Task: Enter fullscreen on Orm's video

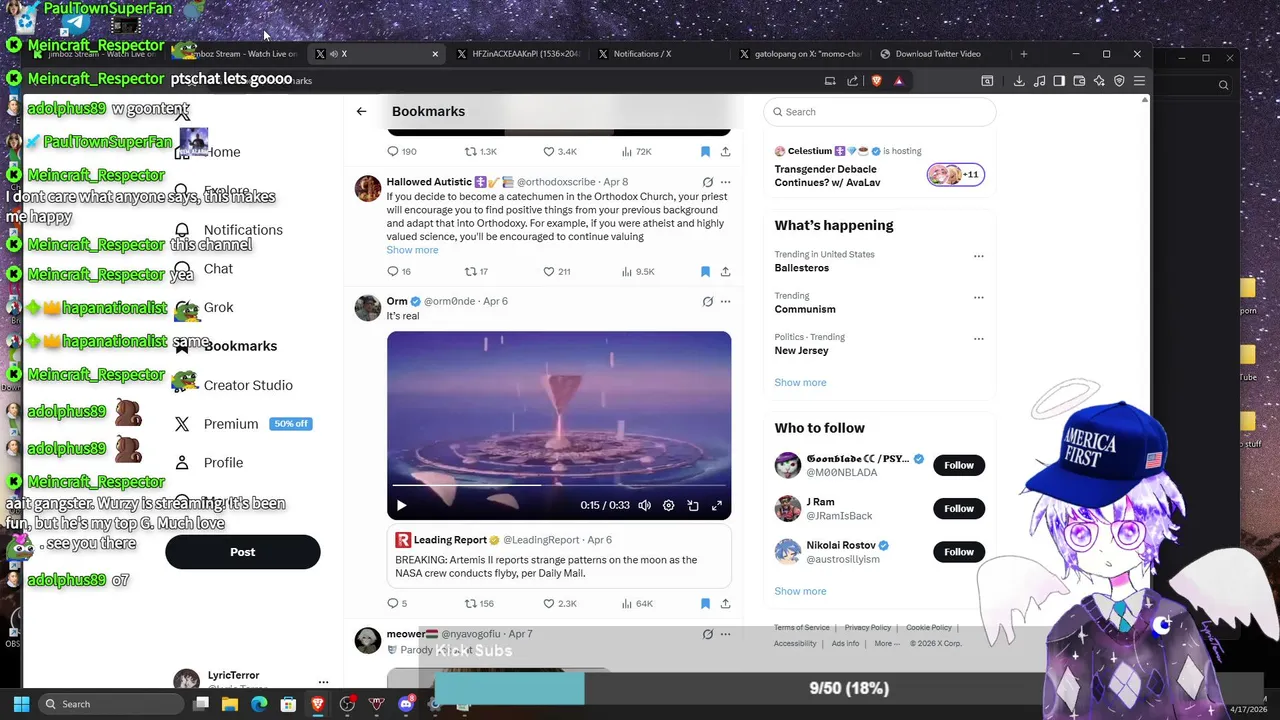Action: coord(717,506)
